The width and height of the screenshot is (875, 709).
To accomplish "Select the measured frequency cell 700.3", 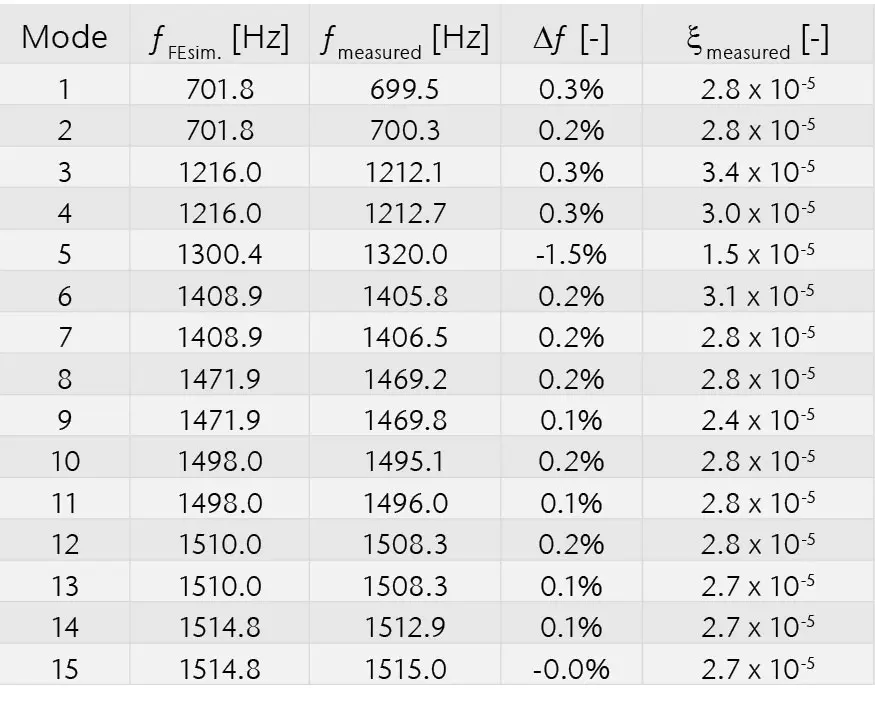I will [404, 130].
